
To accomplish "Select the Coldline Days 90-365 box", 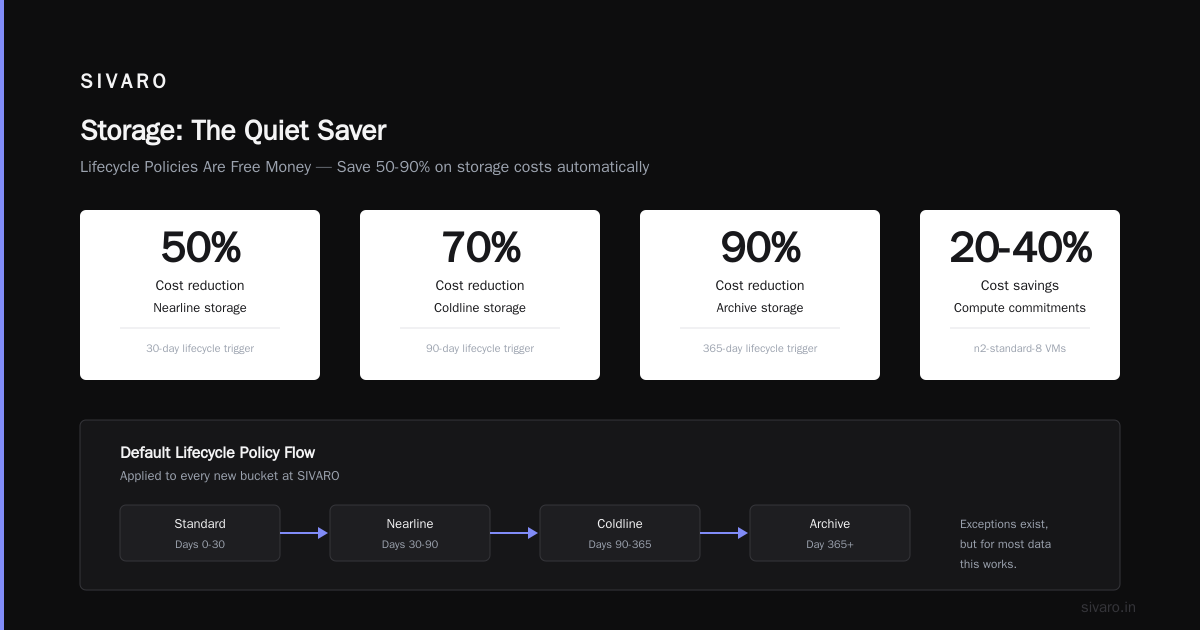I will (x=620, y=533).
